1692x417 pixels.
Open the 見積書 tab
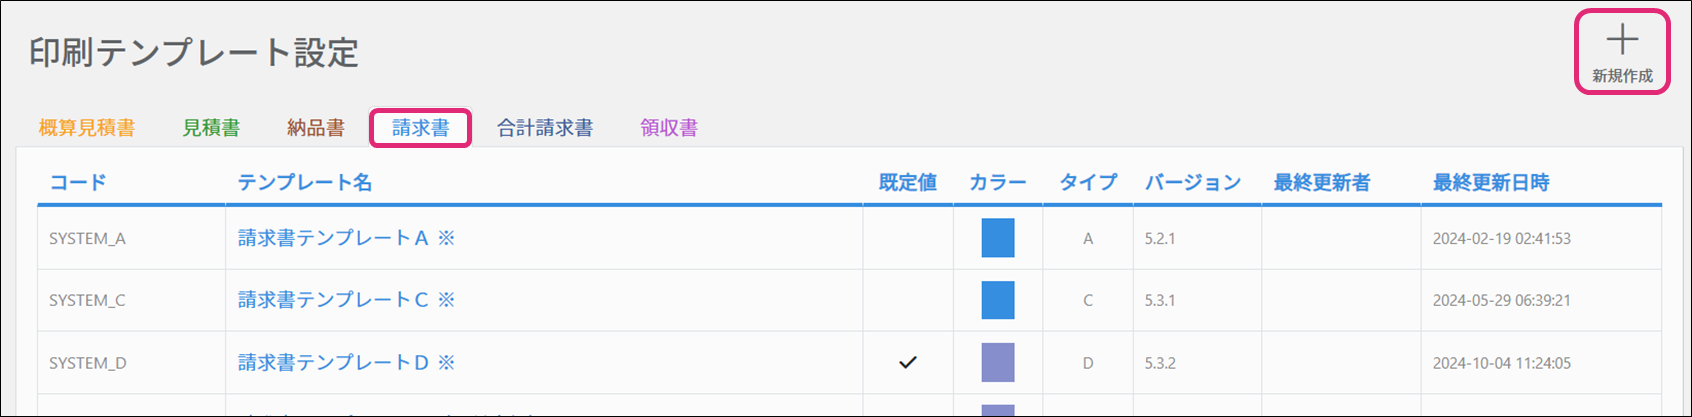211,128
